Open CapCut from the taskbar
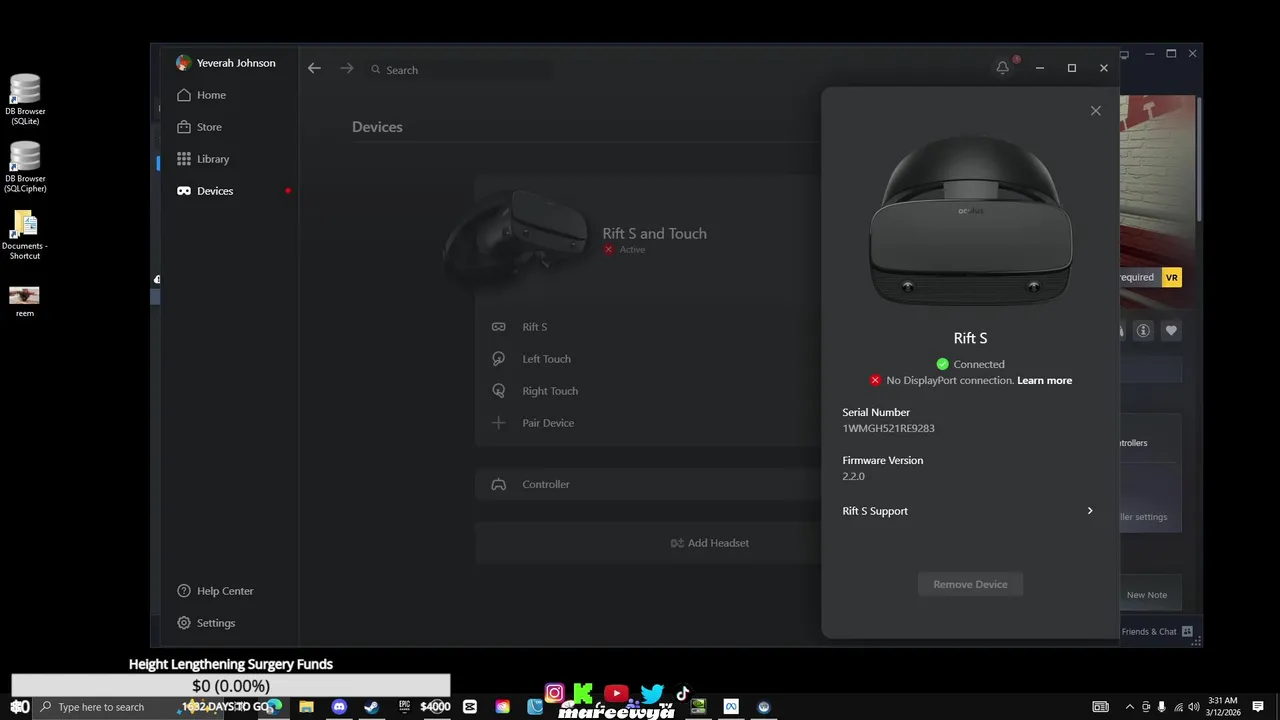This screenshot has width=1280, height=720. 470,707
